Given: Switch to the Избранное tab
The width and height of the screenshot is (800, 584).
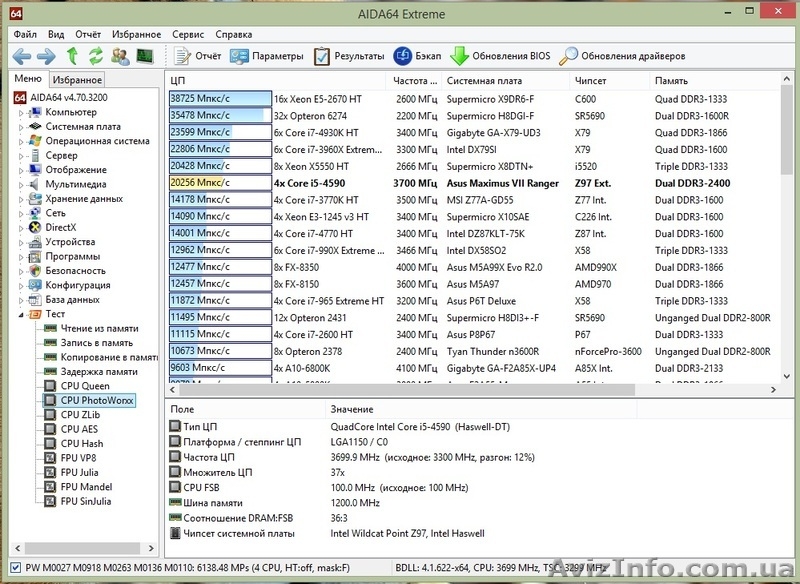Looking at the screenshot, I should point(76,78).
